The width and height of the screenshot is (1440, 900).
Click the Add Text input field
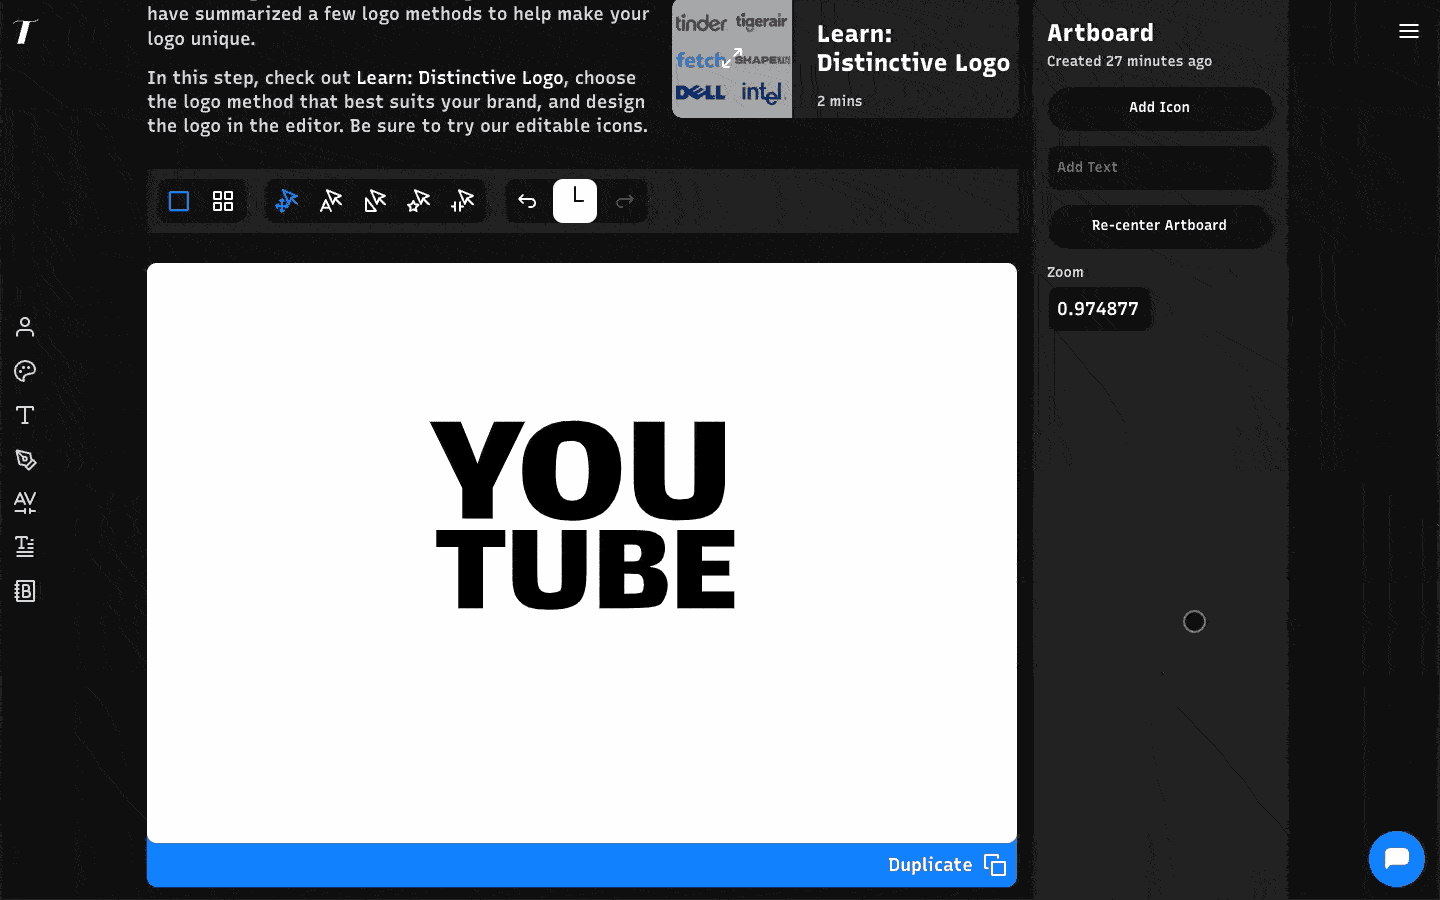[1160, 167]
